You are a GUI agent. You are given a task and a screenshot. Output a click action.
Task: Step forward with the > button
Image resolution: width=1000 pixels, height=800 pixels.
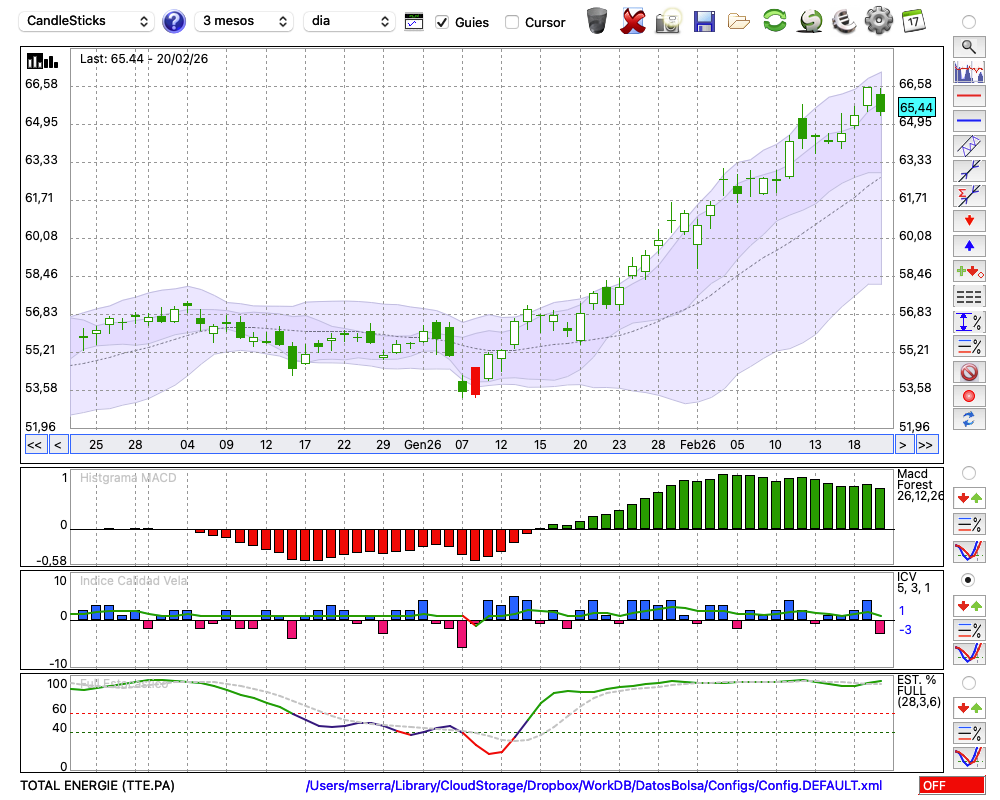(902, 445)
